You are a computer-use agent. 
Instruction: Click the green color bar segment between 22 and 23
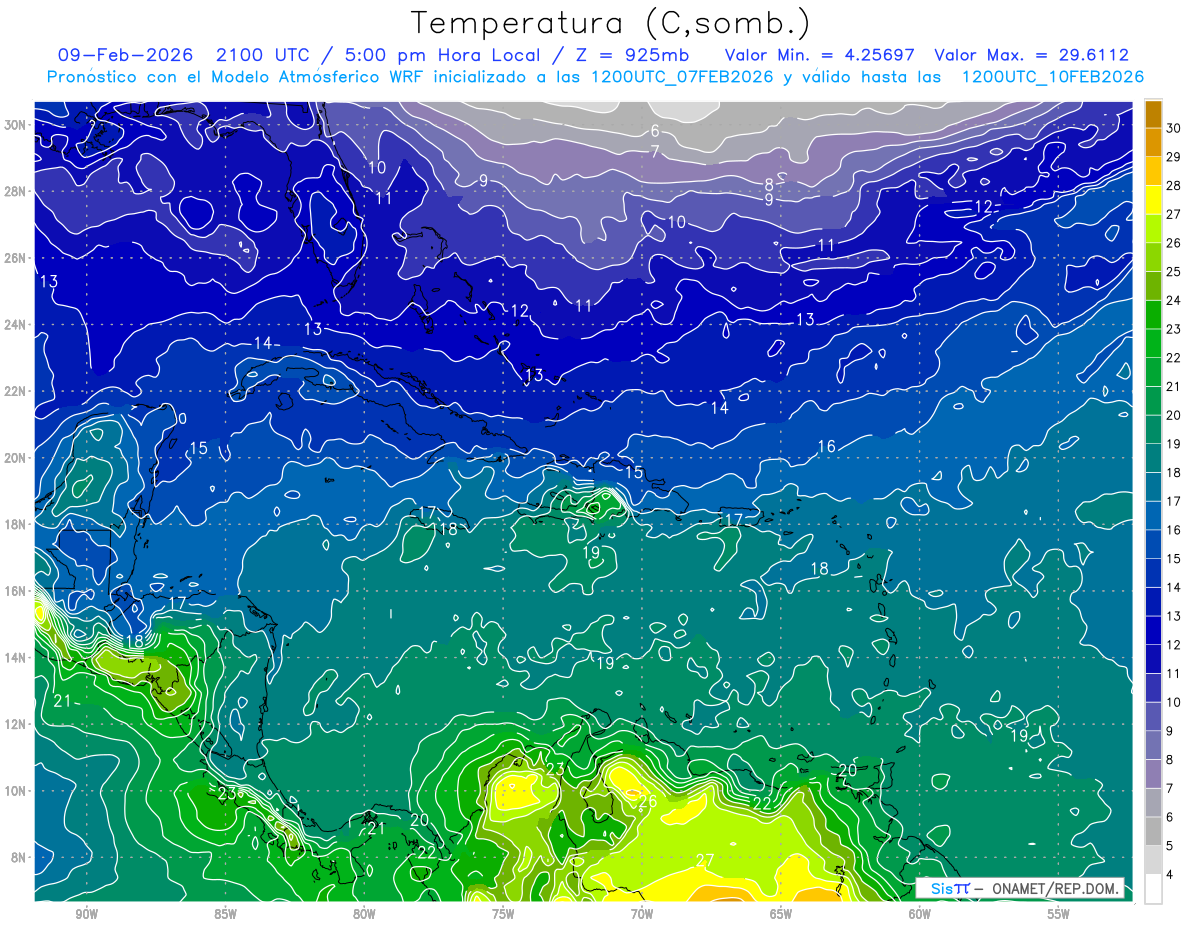pyautogui.click(x=1153, y=343)
